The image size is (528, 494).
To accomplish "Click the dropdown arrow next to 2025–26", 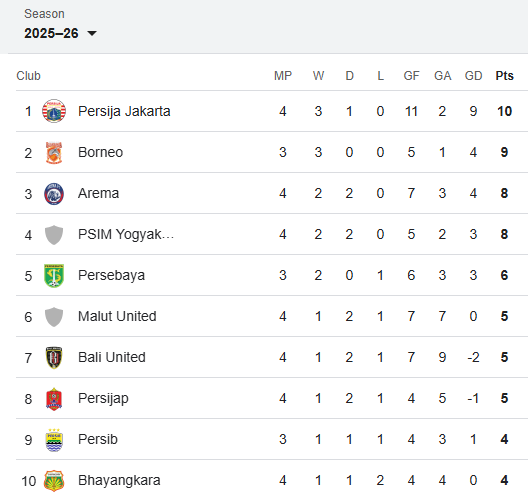I will click(92, 33).
